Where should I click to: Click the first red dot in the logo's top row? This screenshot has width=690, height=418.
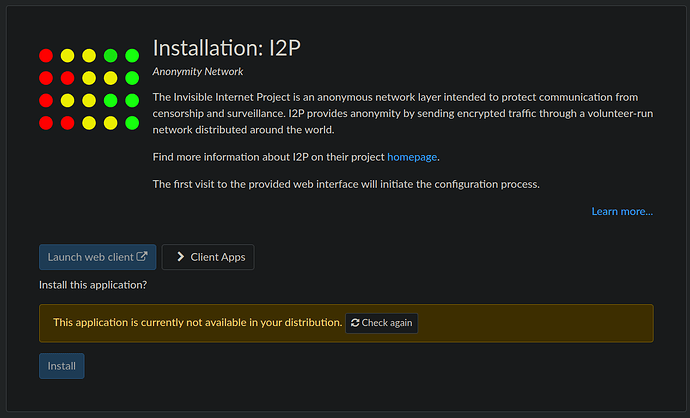click(x=46, y=55)
